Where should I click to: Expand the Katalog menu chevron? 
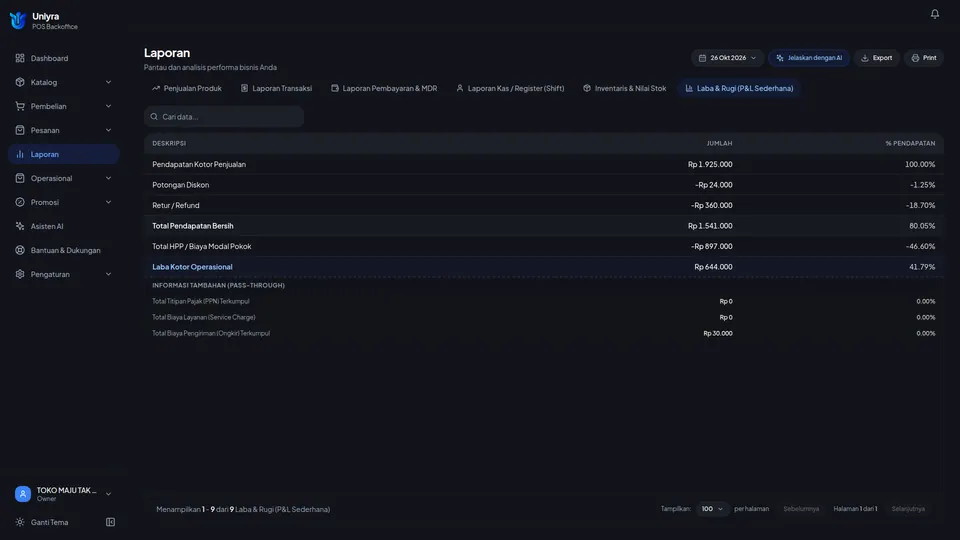coord(108,82)
